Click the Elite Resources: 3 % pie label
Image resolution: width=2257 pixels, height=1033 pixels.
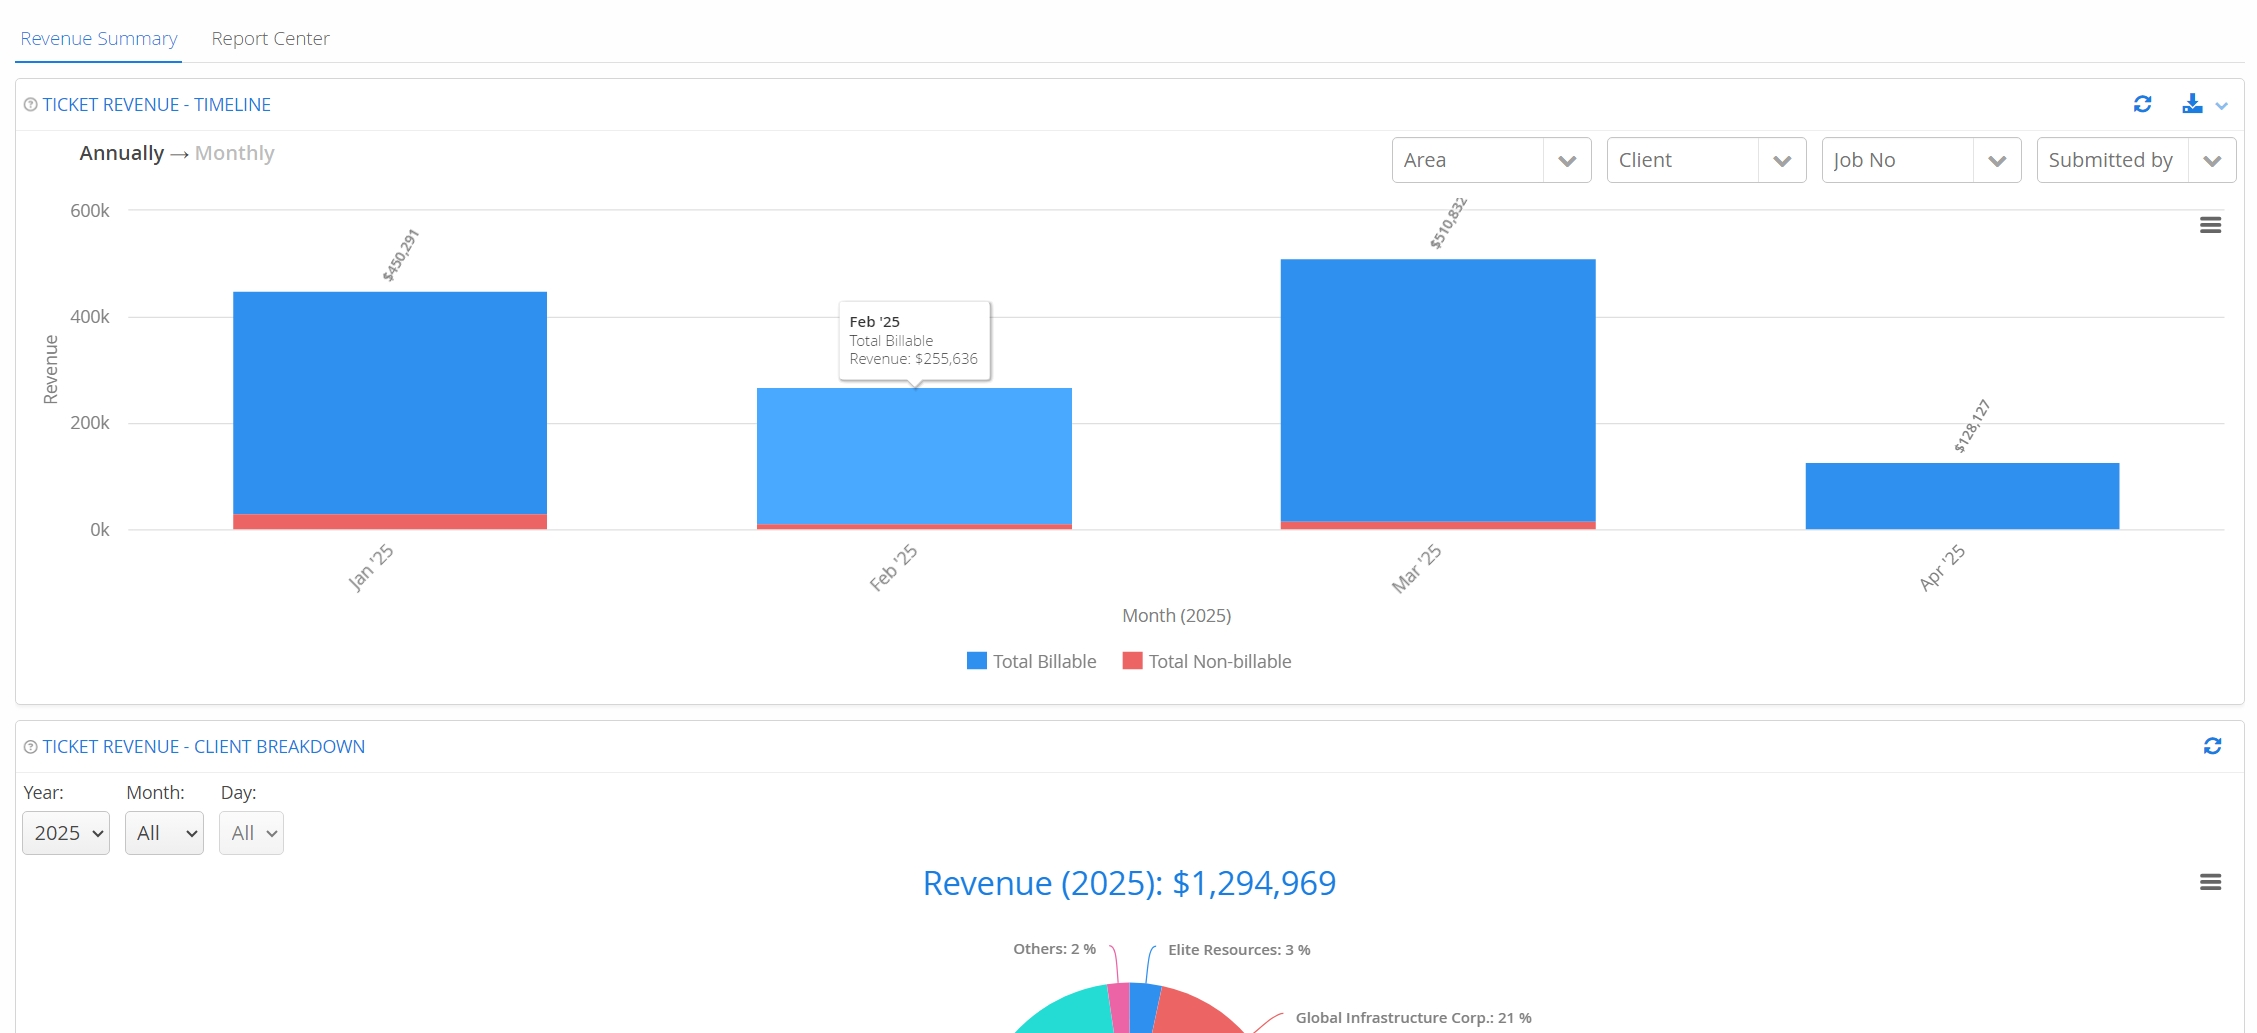click(x=1239, y=950)
